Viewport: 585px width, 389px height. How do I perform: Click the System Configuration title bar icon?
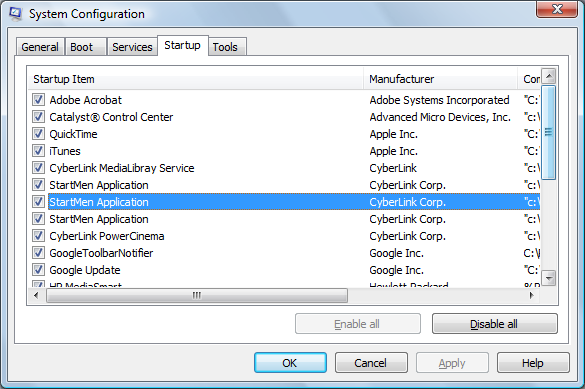16,14
